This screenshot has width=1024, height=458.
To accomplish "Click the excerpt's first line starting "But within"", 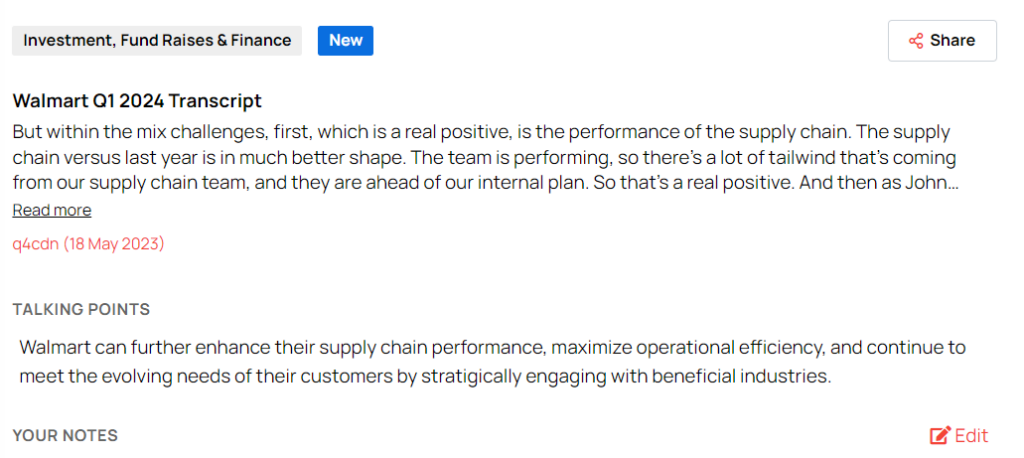I will tap(480, 132).
